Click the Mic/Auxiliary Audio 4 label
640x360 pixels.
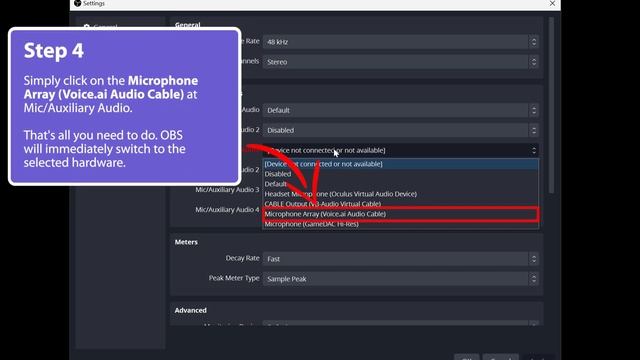click(x=227, y=209)
